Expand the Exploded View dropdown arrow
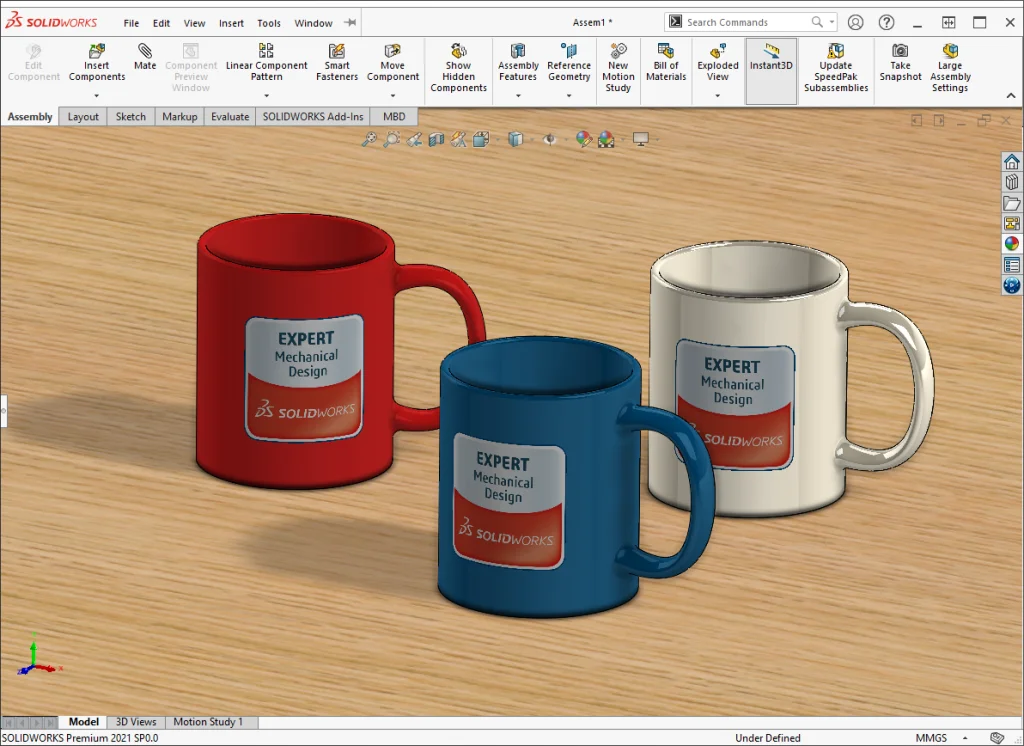The height and width of the screenshot is (746, 1024). point(718,96)
